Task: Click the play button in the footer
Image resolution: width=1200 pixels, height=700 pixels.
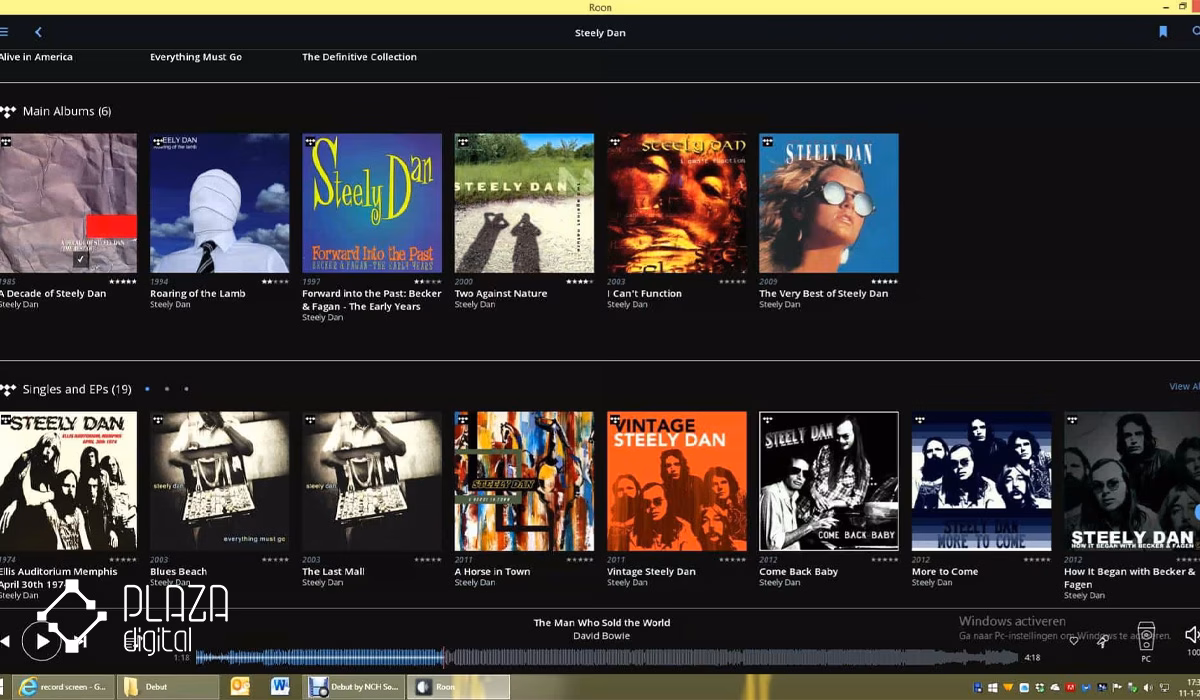Action: tap(41, 640)
